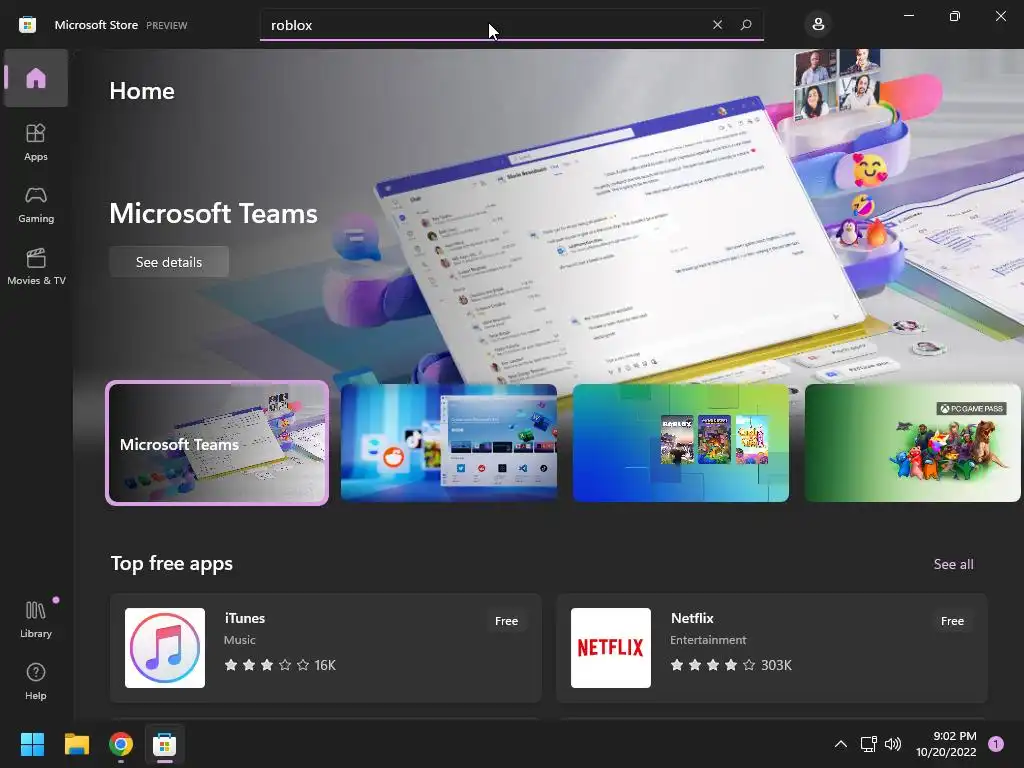Viewport: 1024px width, 768px height.
Task: Select the PC Game Pass thumbnail
Action: 912,443
